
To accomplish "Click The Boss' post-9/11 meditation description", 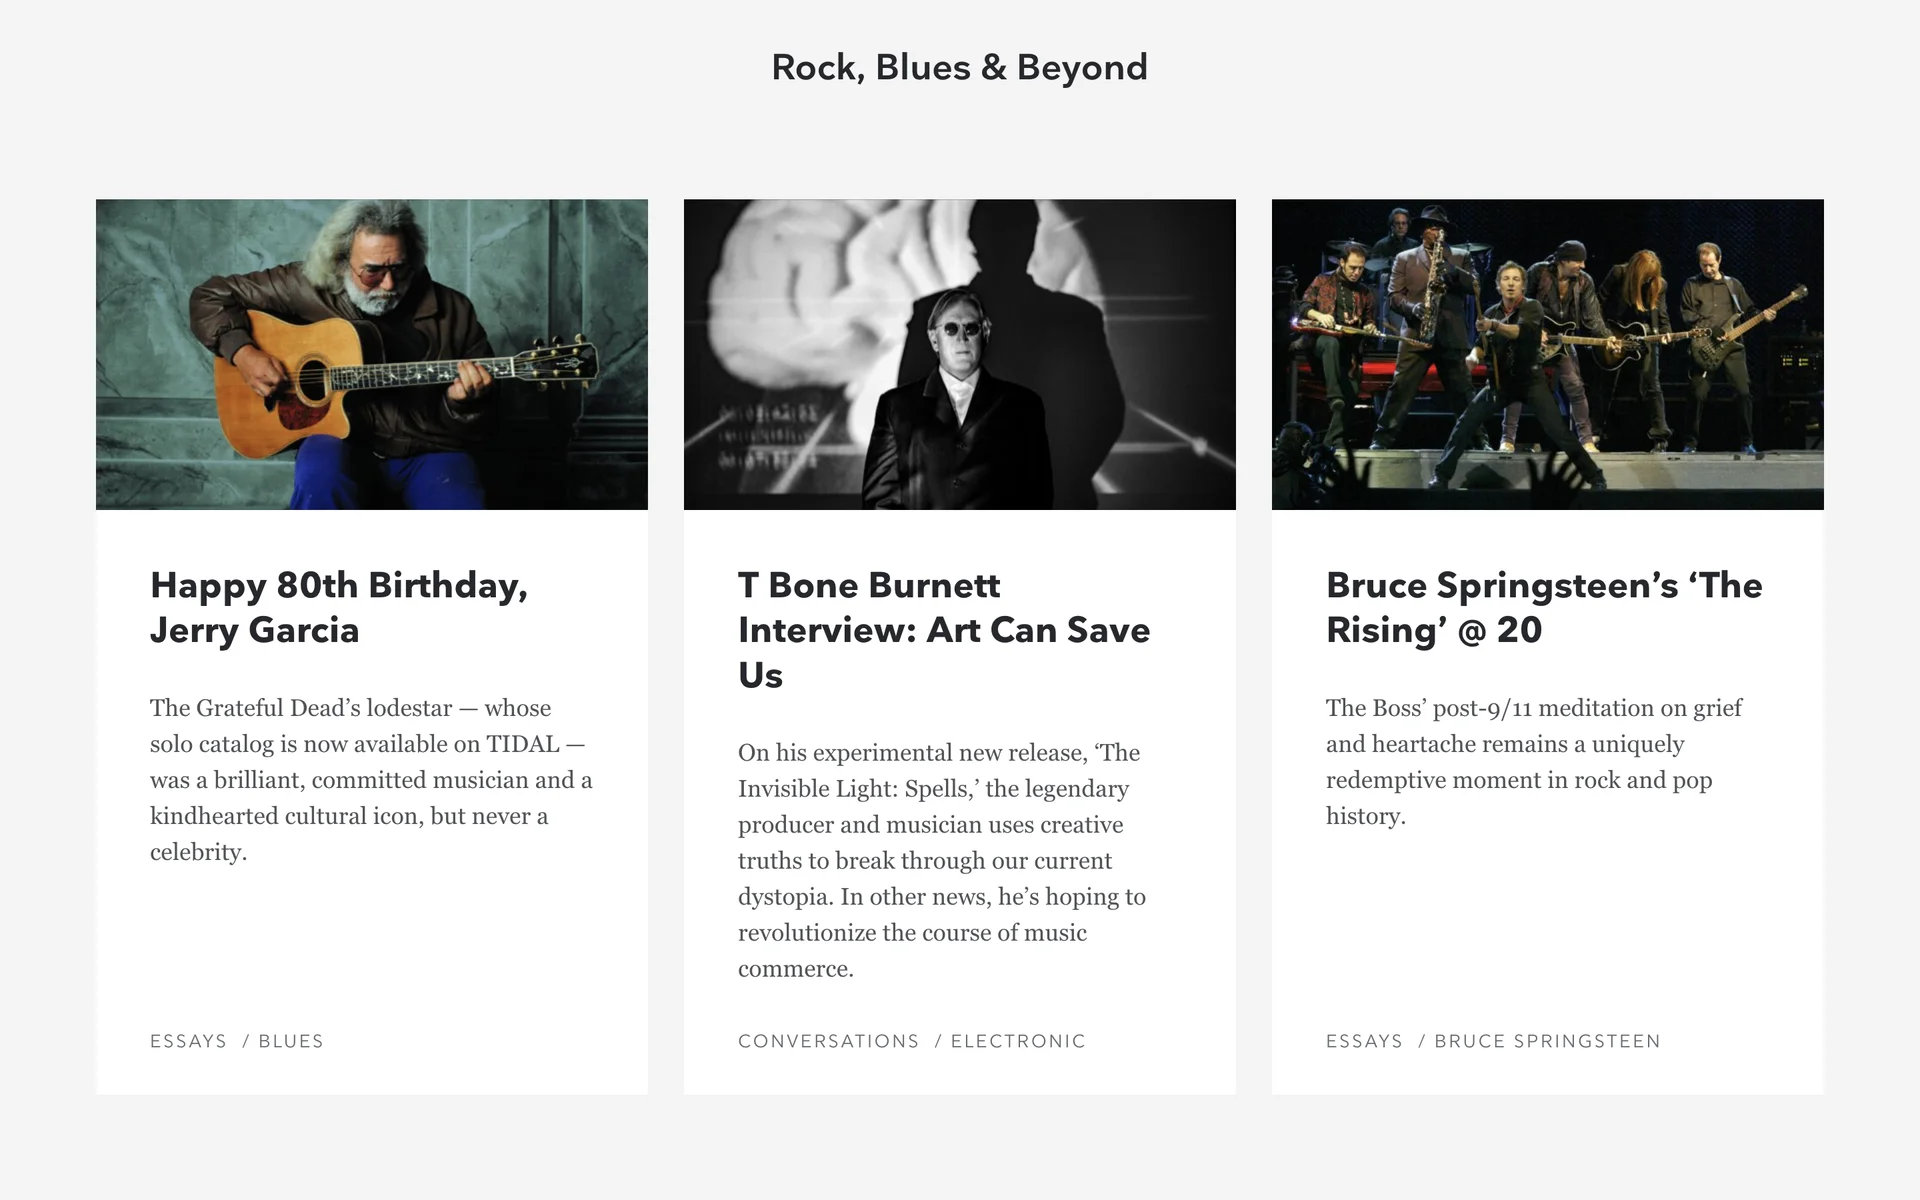I will click(1533, 761).
